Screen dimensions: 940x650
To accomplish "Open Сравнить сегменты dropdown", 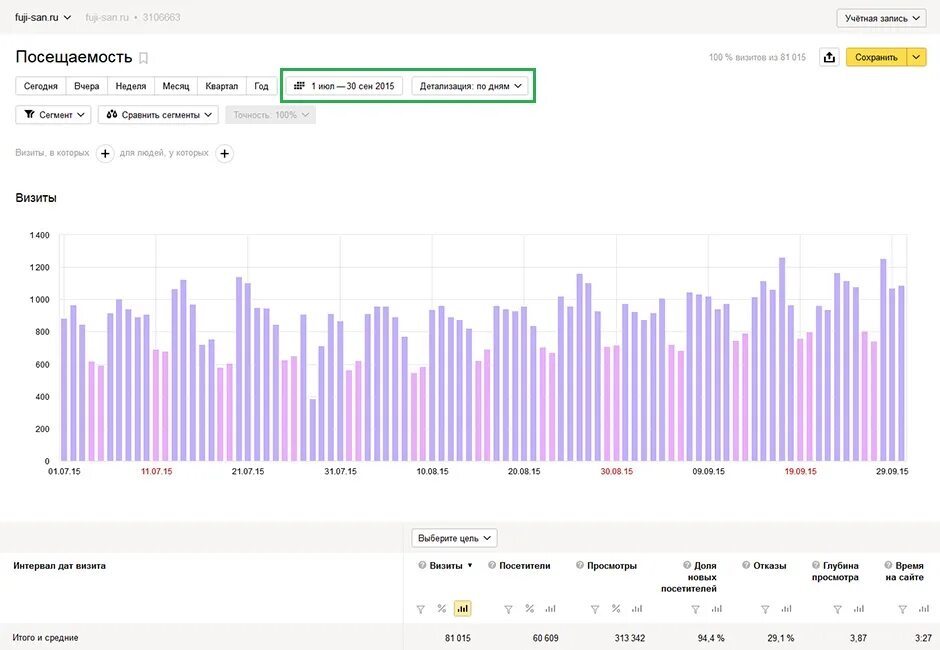I will point(158,115).
